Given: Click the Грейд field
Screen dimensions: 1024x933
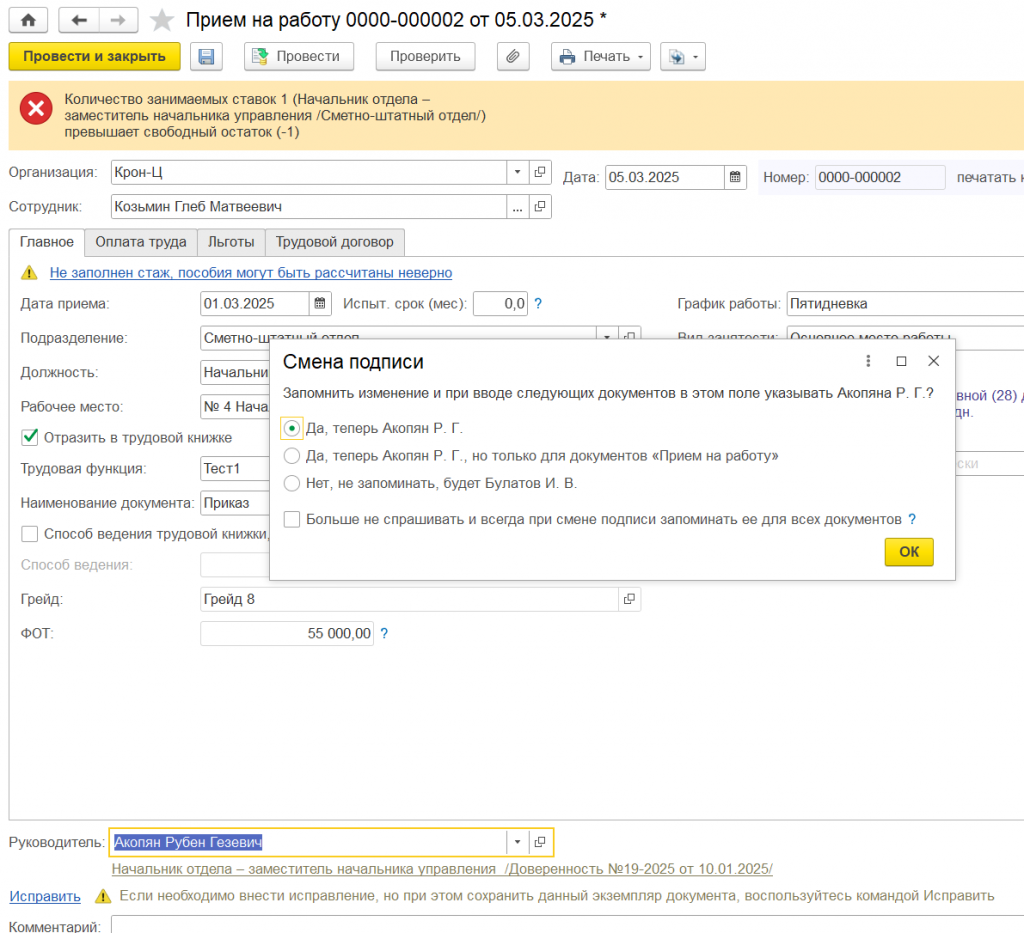Looking at the screenshot, I should (409, 599).
